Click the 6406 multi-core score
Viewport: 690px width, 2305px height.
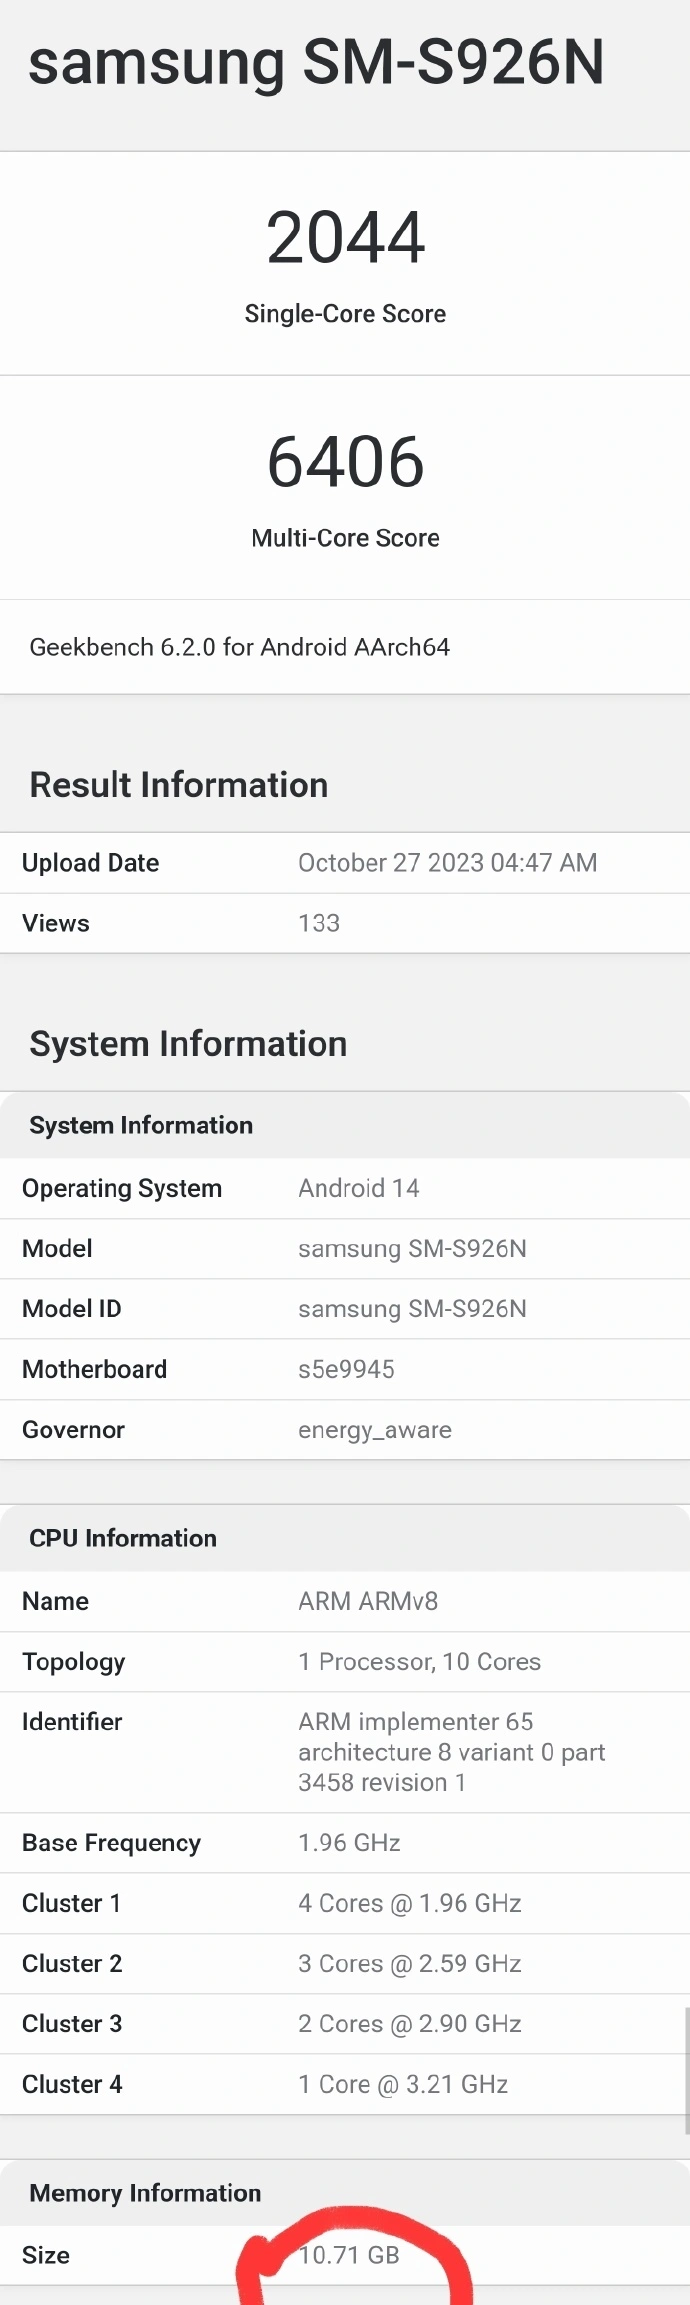(345, 462)
